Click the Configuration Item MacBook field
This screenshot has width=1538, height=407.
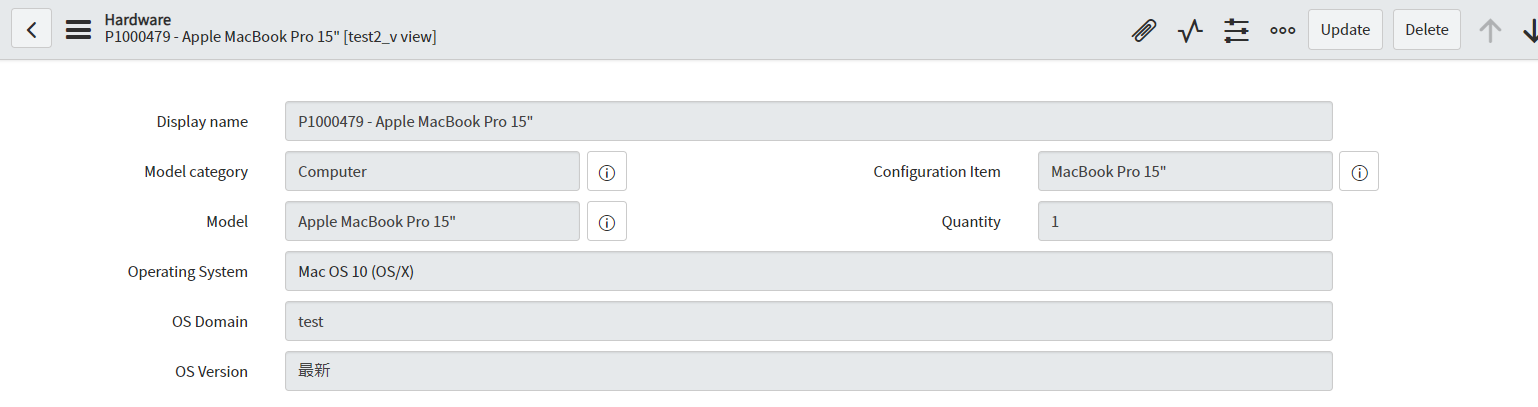click(x=1185, y=171)
